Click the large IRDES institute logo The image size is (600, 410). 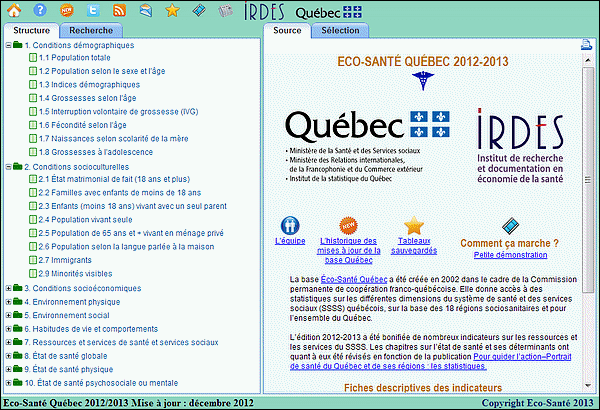click(520, 145)
